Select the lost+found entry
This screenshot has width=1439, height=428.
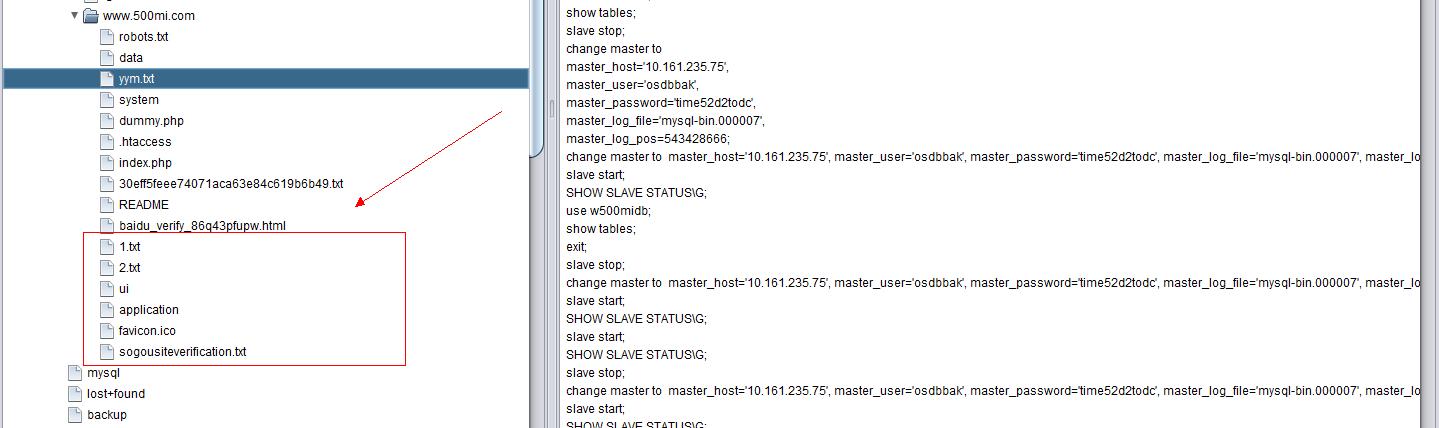(116, 394)
